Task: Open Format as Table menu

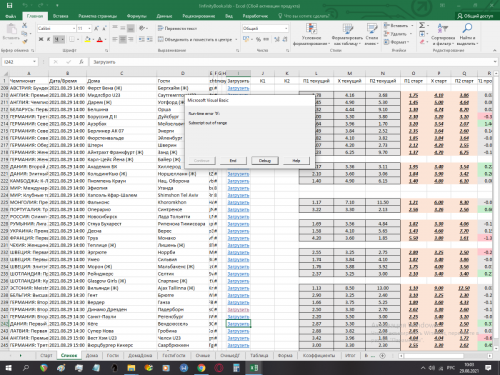Action: coord(347,35)
